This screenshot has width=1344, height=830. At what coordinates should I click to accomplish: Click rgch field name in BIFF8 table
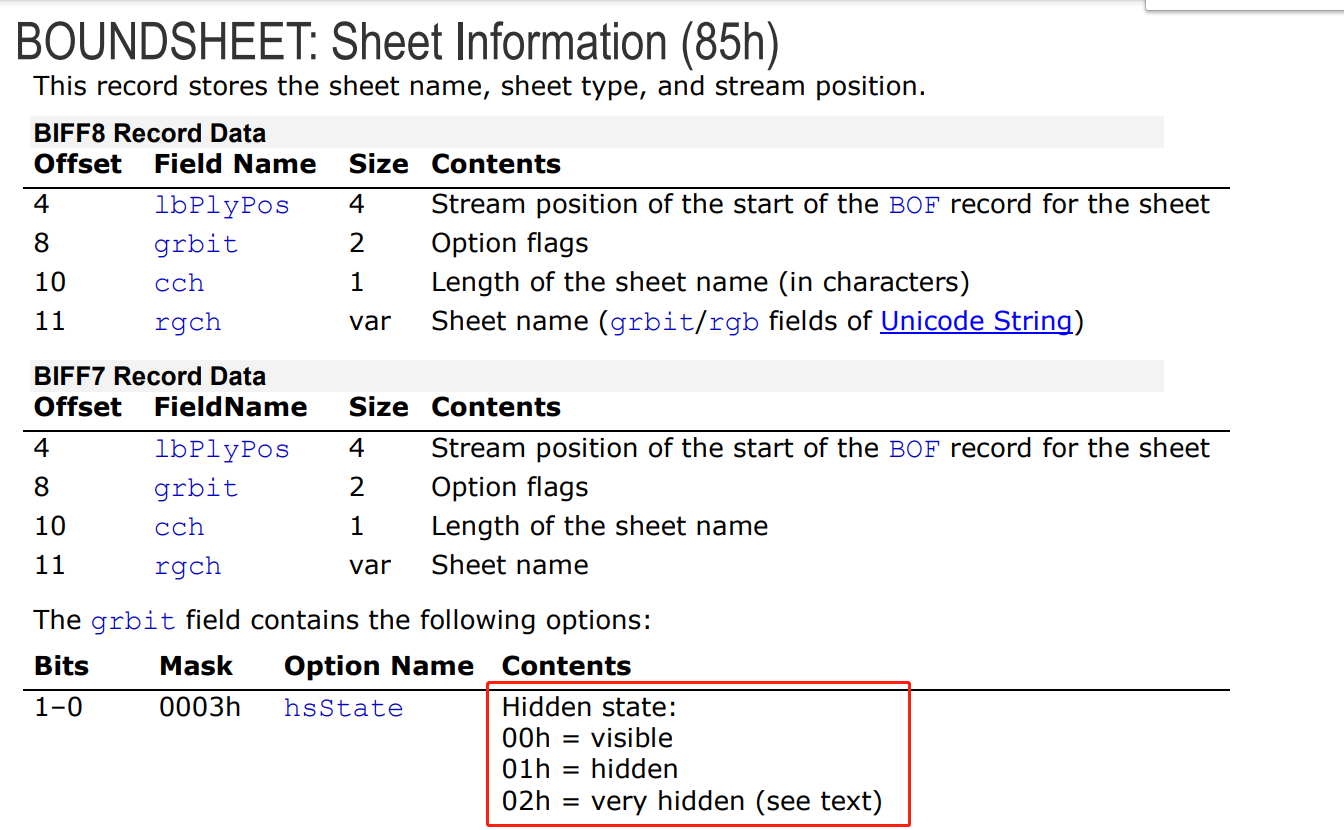187,323
